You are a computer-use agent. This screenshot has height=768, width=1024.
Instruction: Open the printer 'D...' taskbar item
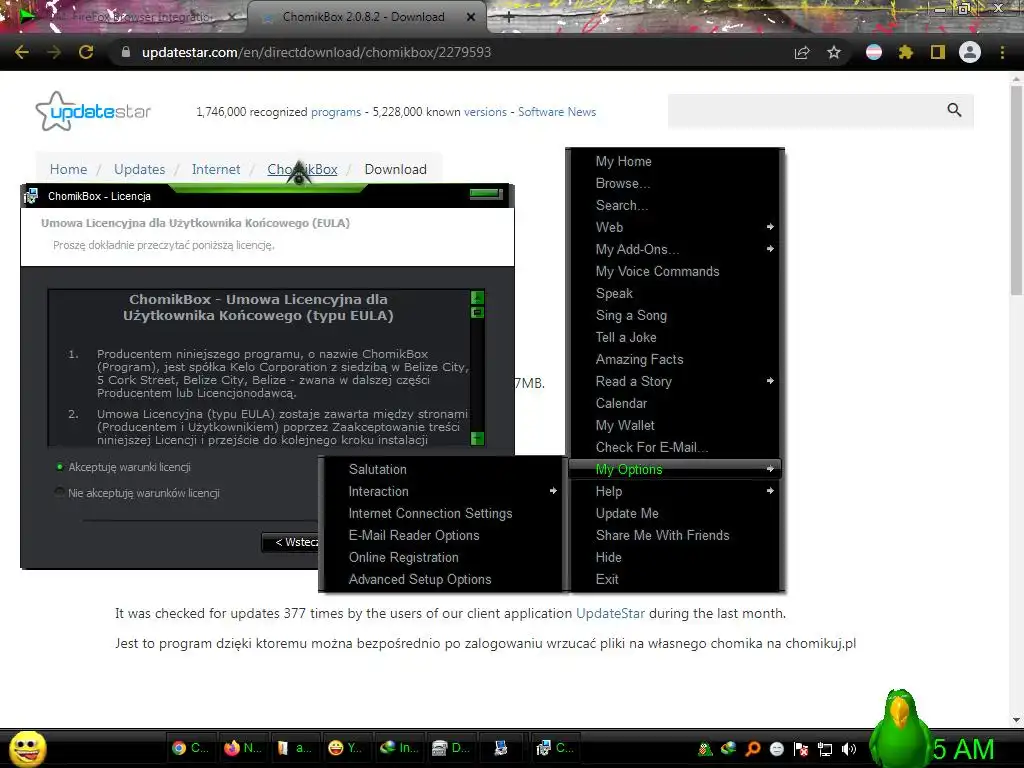pos(451,748)
